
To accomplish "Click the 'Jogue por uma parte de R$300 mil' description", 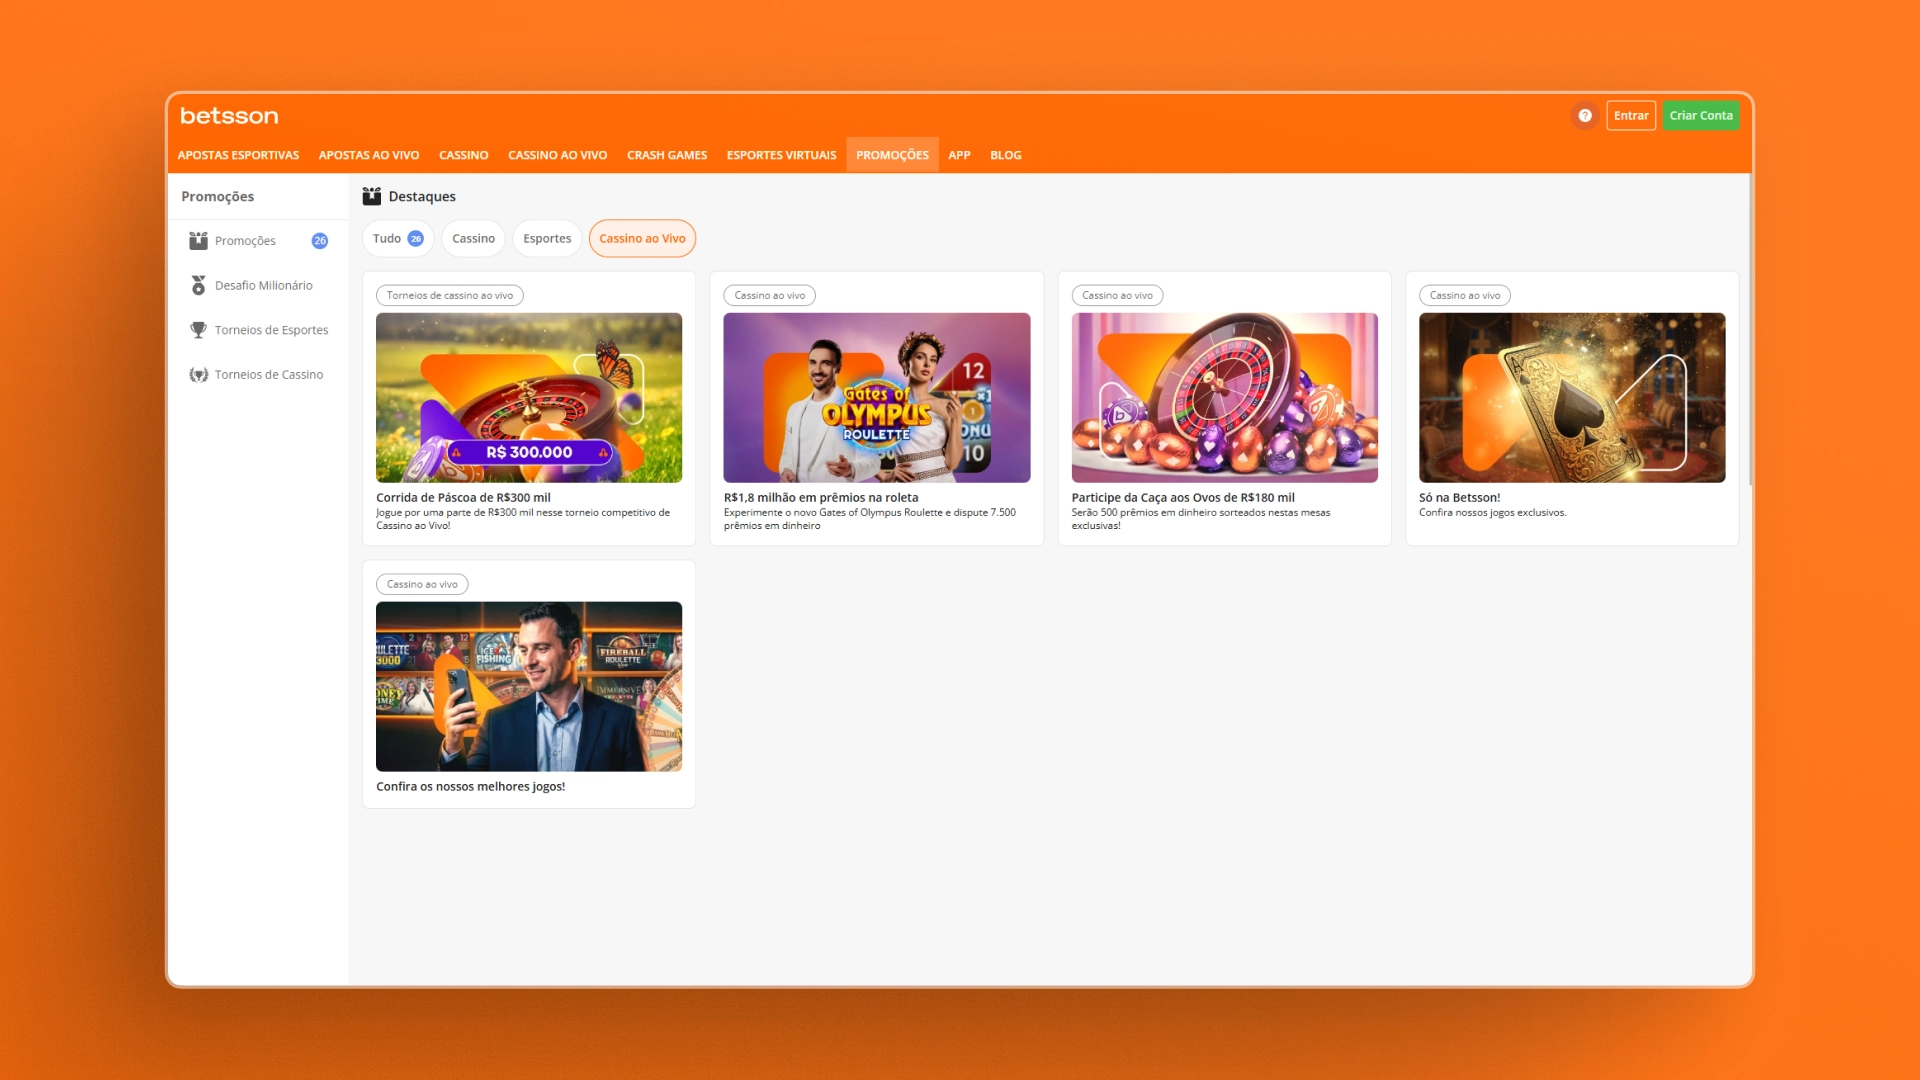I will pyautogui.click(x=523, y=519).
